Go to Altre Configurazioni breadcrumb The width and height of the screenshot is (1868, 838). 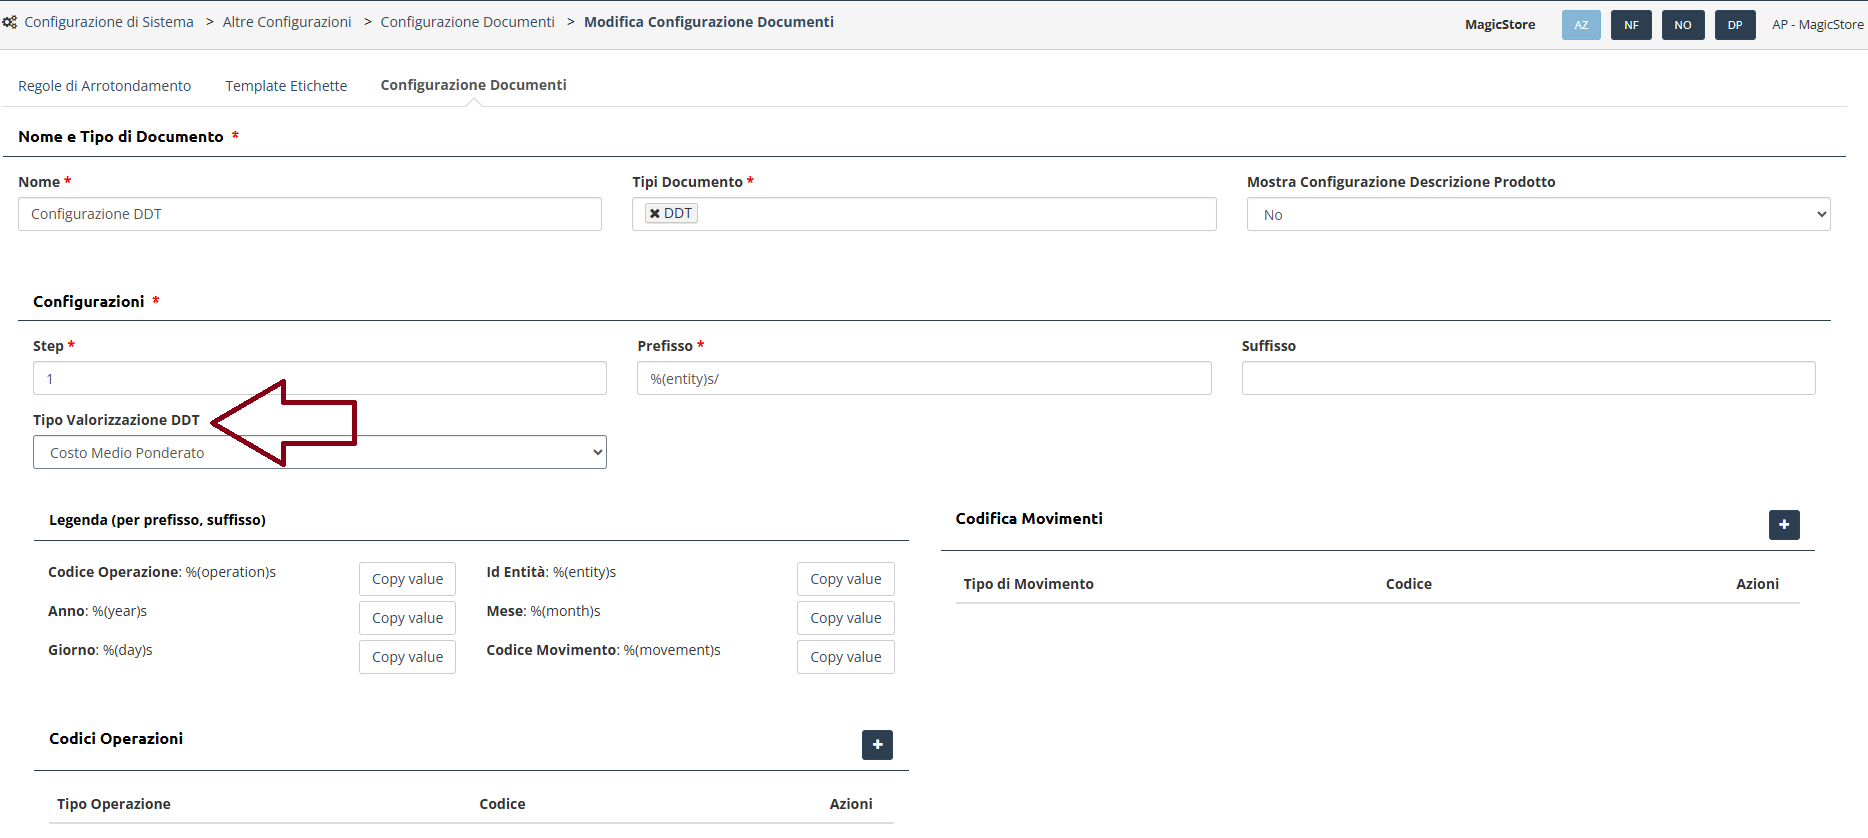pyautogui.click(x=287, y=22)
